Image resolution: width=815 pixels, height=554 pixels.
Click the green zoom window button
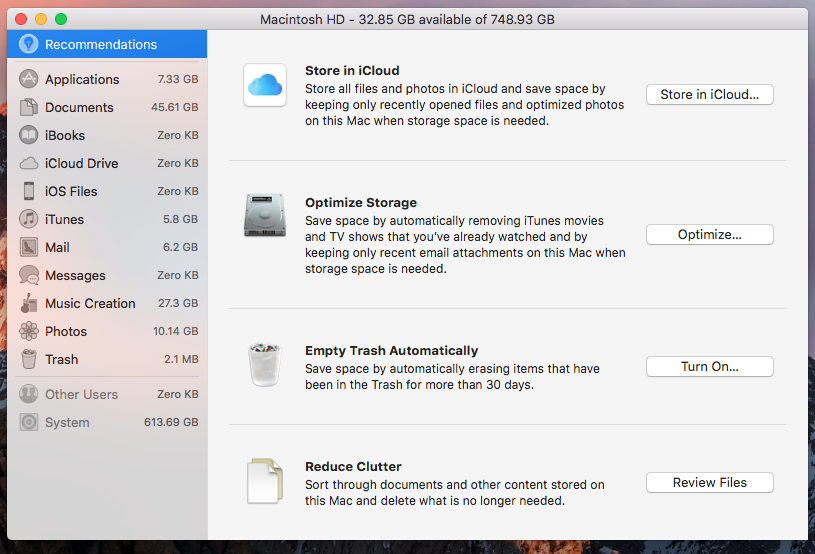coord(61,19)
